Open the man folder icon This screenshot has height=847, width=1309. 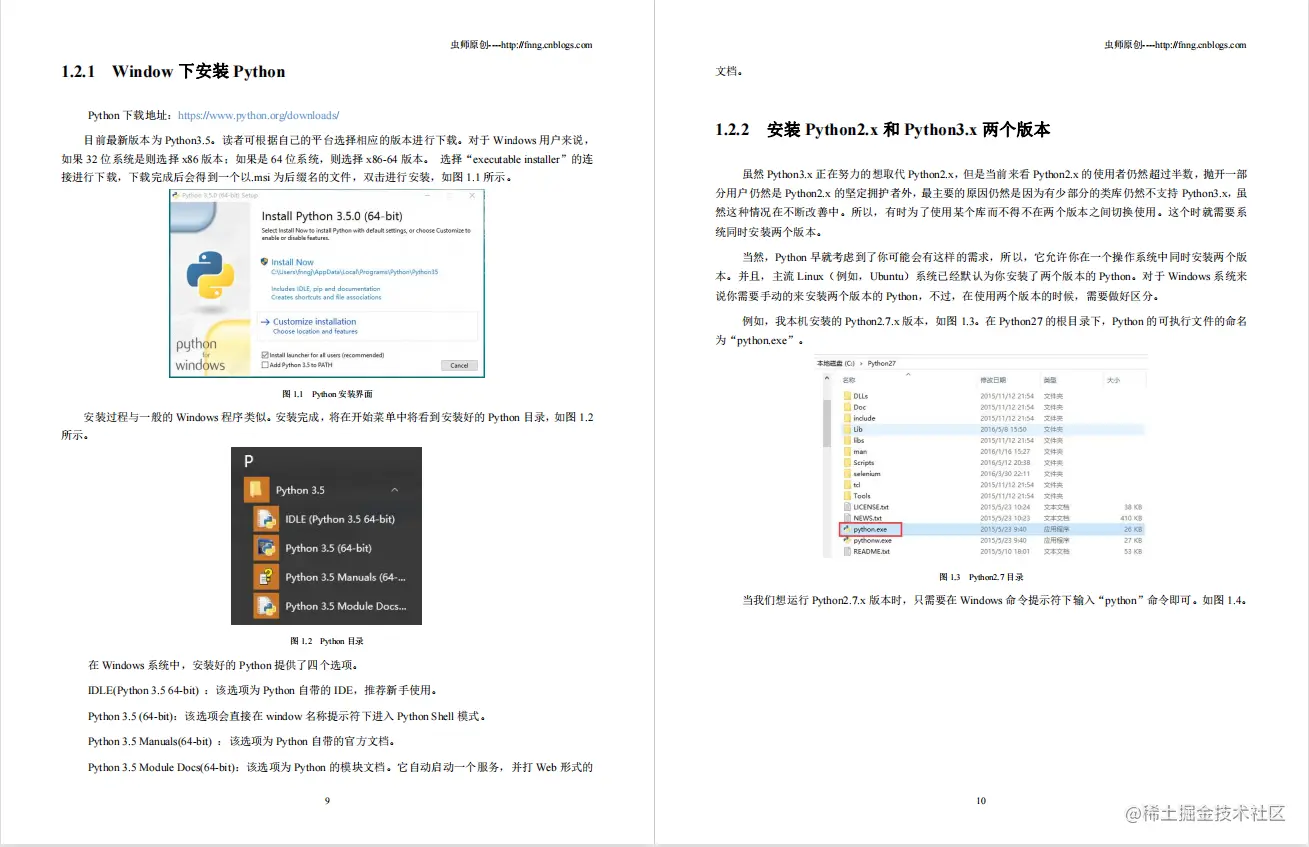tap(846, 452)
